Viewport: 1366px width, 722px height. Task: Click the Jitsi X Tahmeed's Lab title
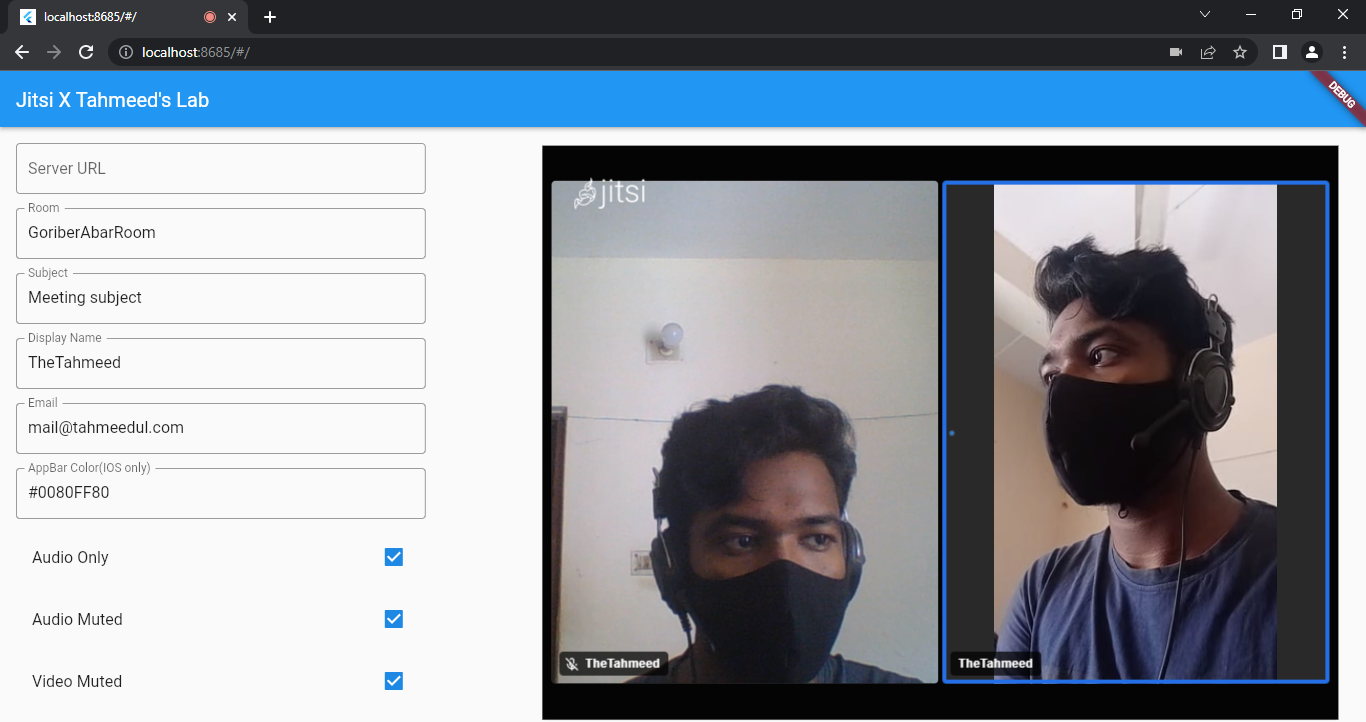(112, 100)
